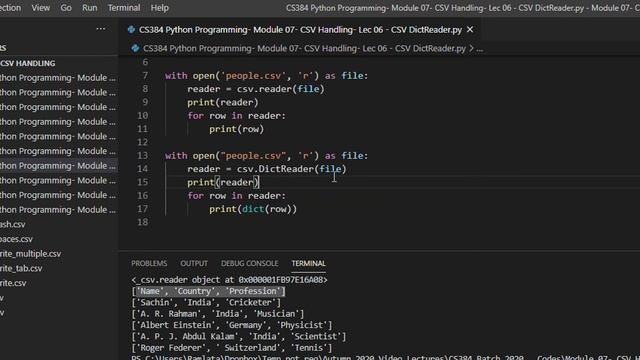This screenshot has height=360, width=640.
Task: Click 'print(reader)' on line 9
Action: 223,102
